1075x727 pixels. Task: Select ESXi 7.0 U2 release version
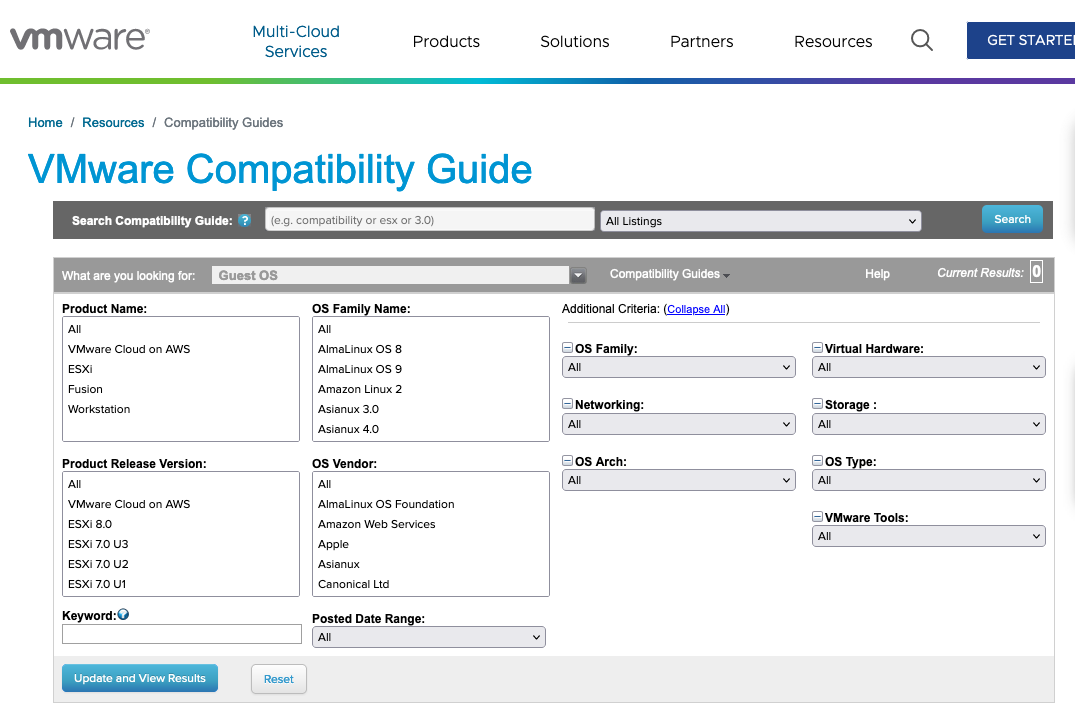point(180,564)
